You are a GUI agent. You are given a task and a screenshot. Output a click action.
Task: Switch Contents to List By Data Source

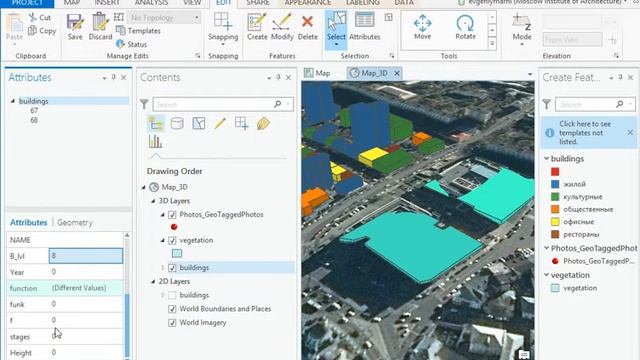[x=177, y=124]
